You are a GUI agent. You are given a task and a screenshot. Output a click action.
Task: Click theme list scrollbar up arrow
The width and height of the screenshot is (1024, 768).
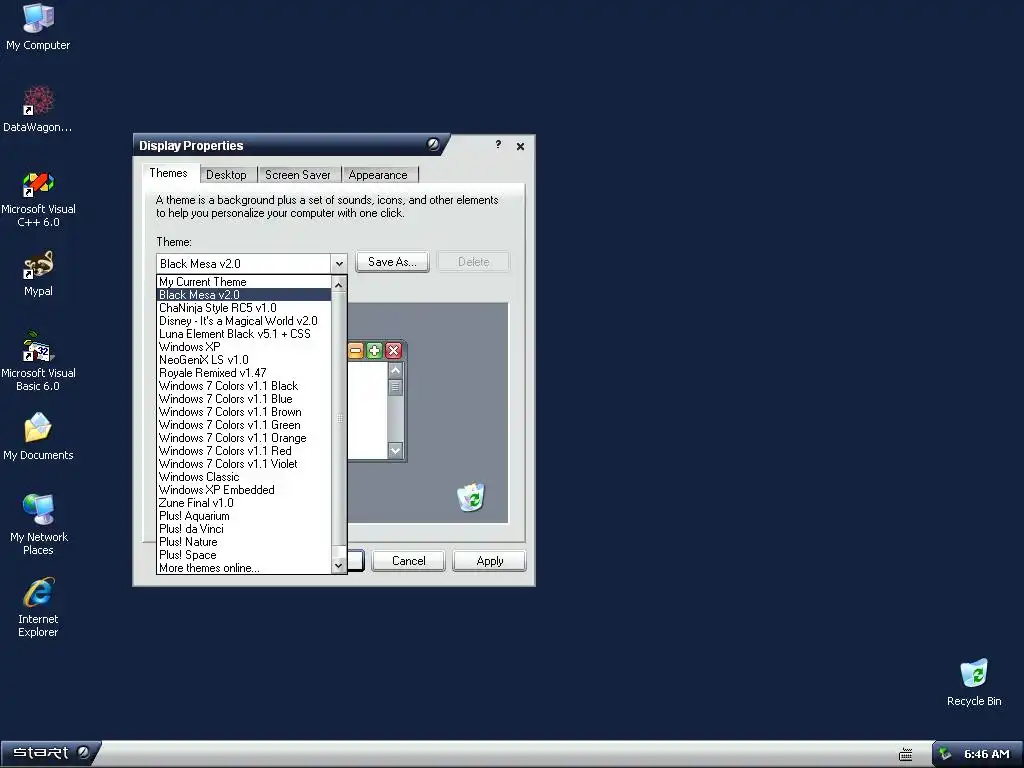pos(338,285)
